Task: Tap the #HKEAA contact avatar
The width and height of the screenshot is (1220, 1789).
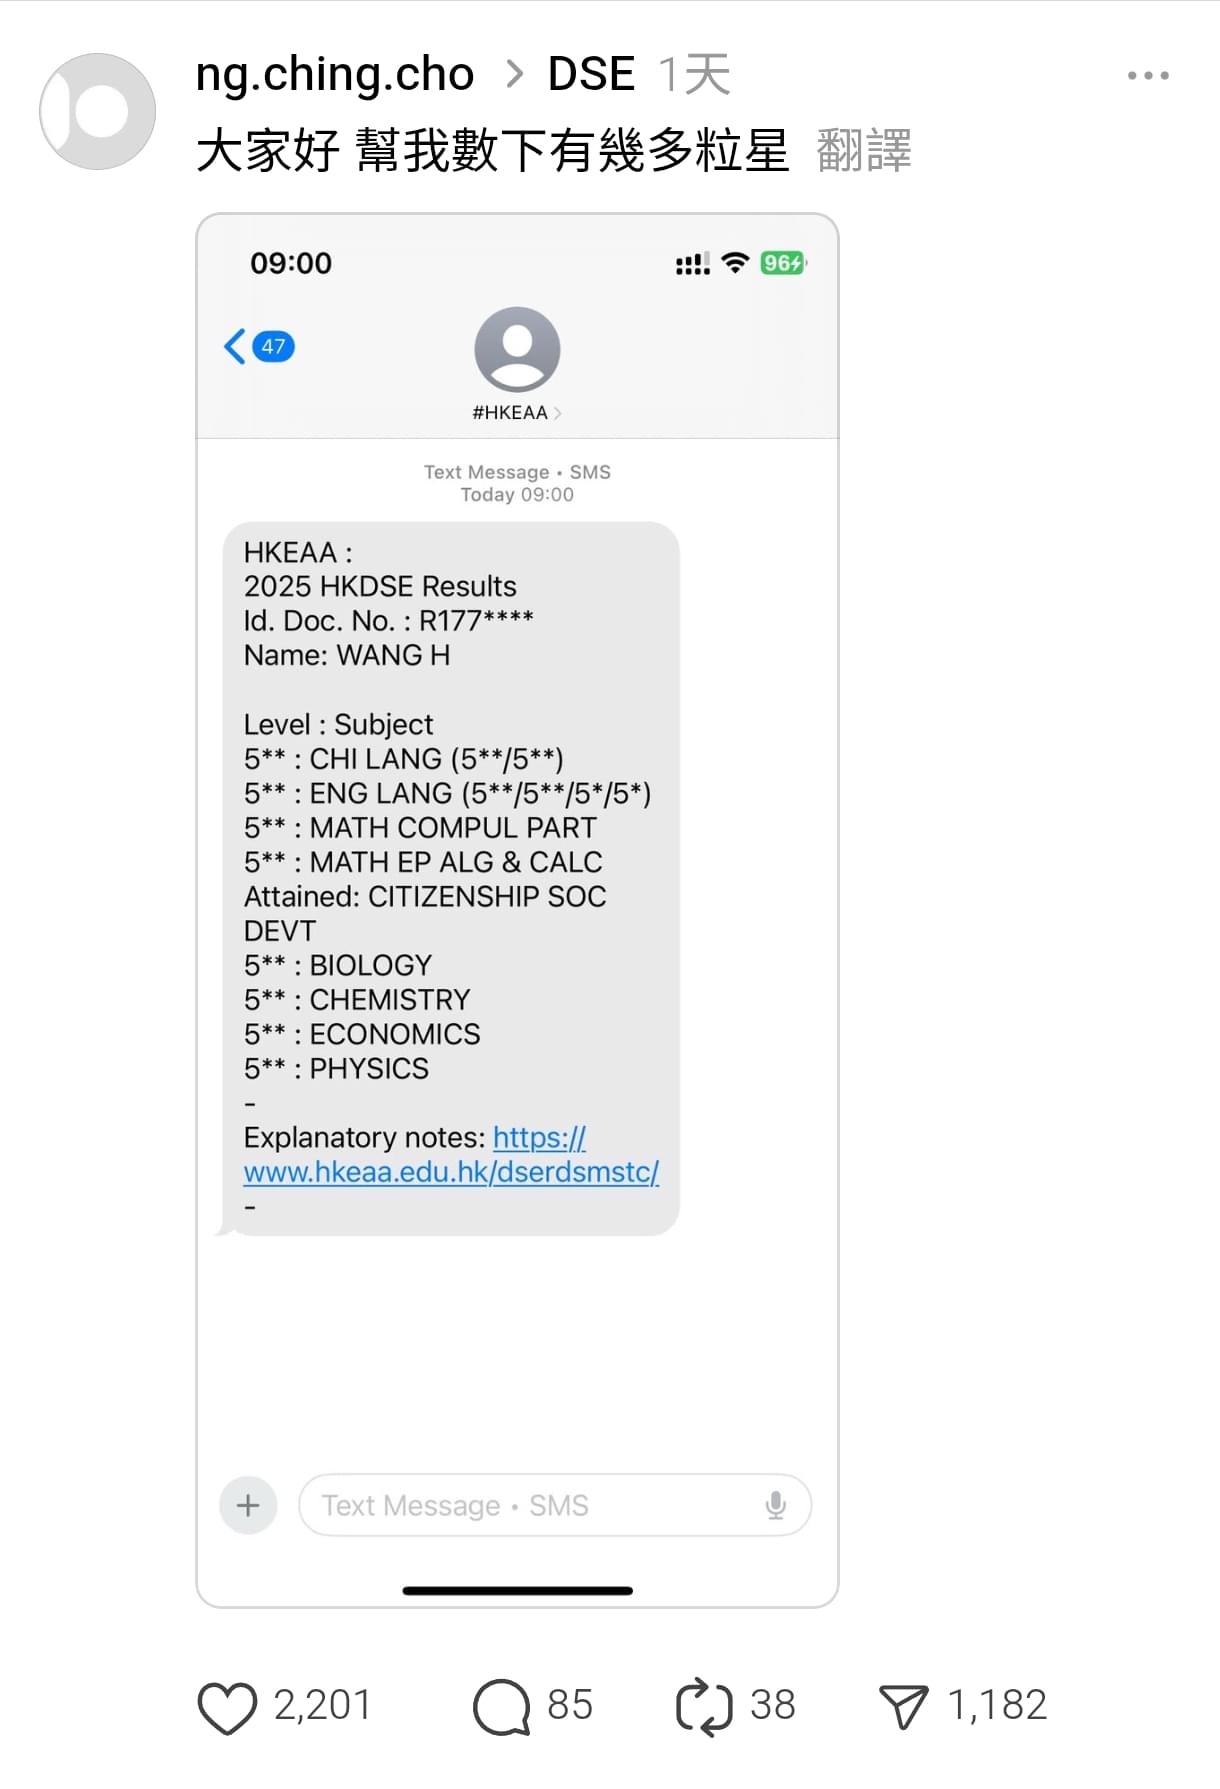Action: [x=517, y=349]
